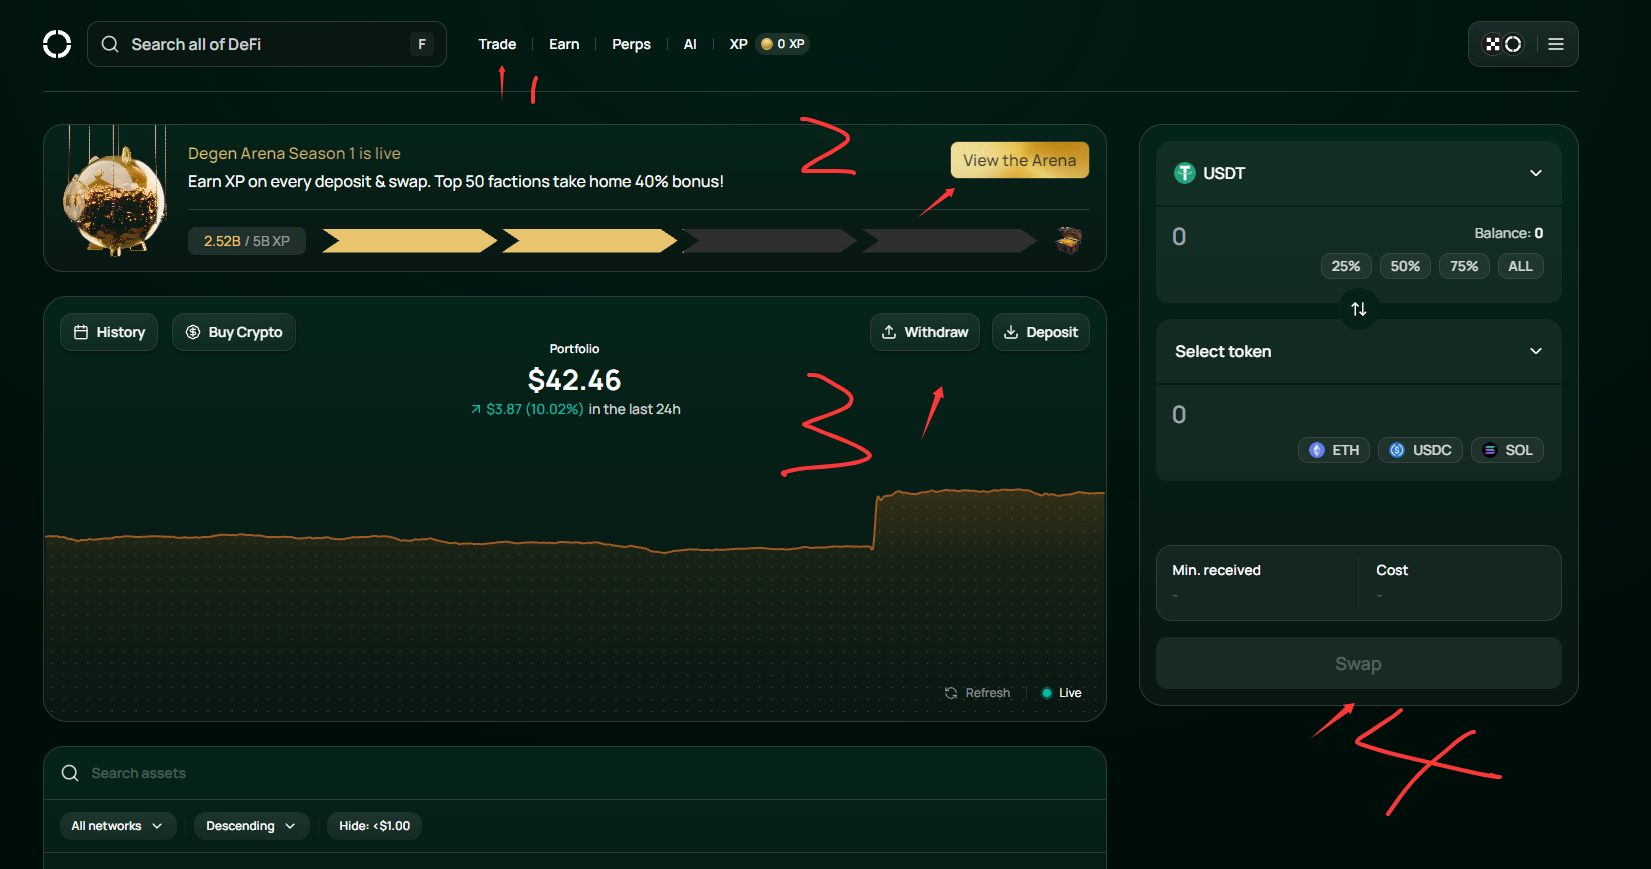Pick ETH quick token chip
This screenshot has width=1651, height=869.
click(x=1334, y=450)
